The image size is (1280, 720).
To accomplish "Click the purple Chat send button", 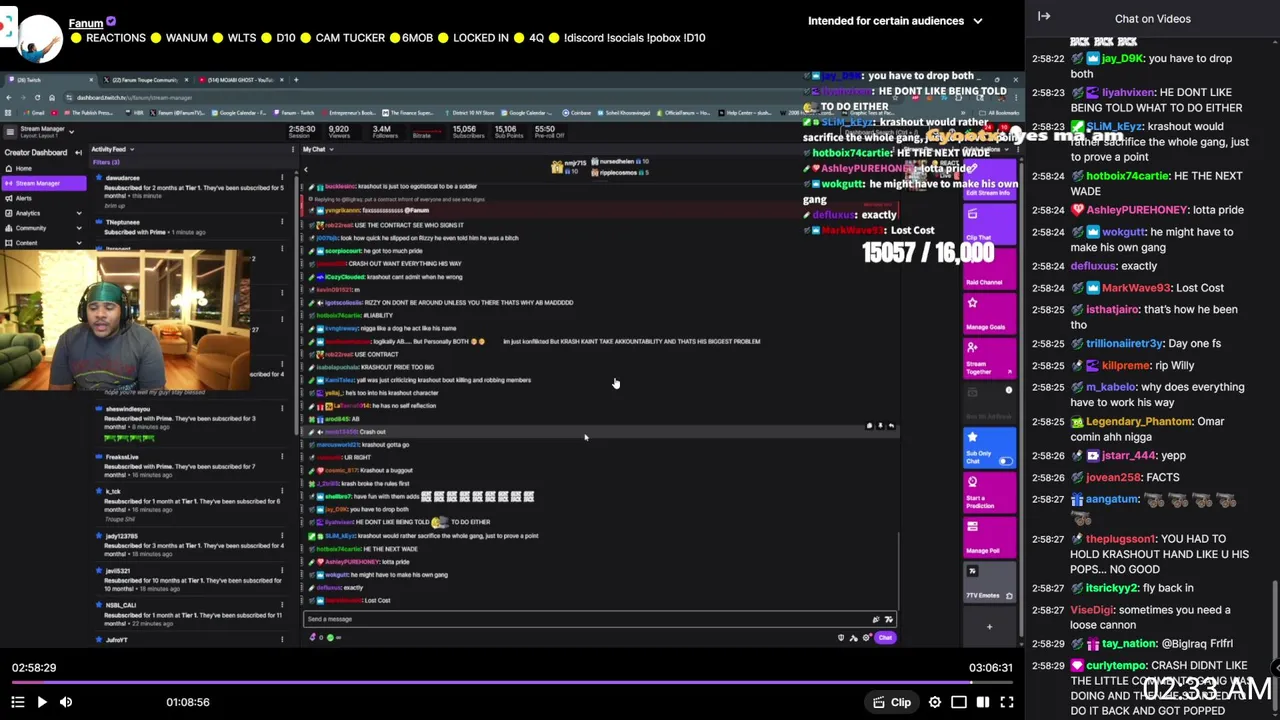I will click(x=885, y=638).
